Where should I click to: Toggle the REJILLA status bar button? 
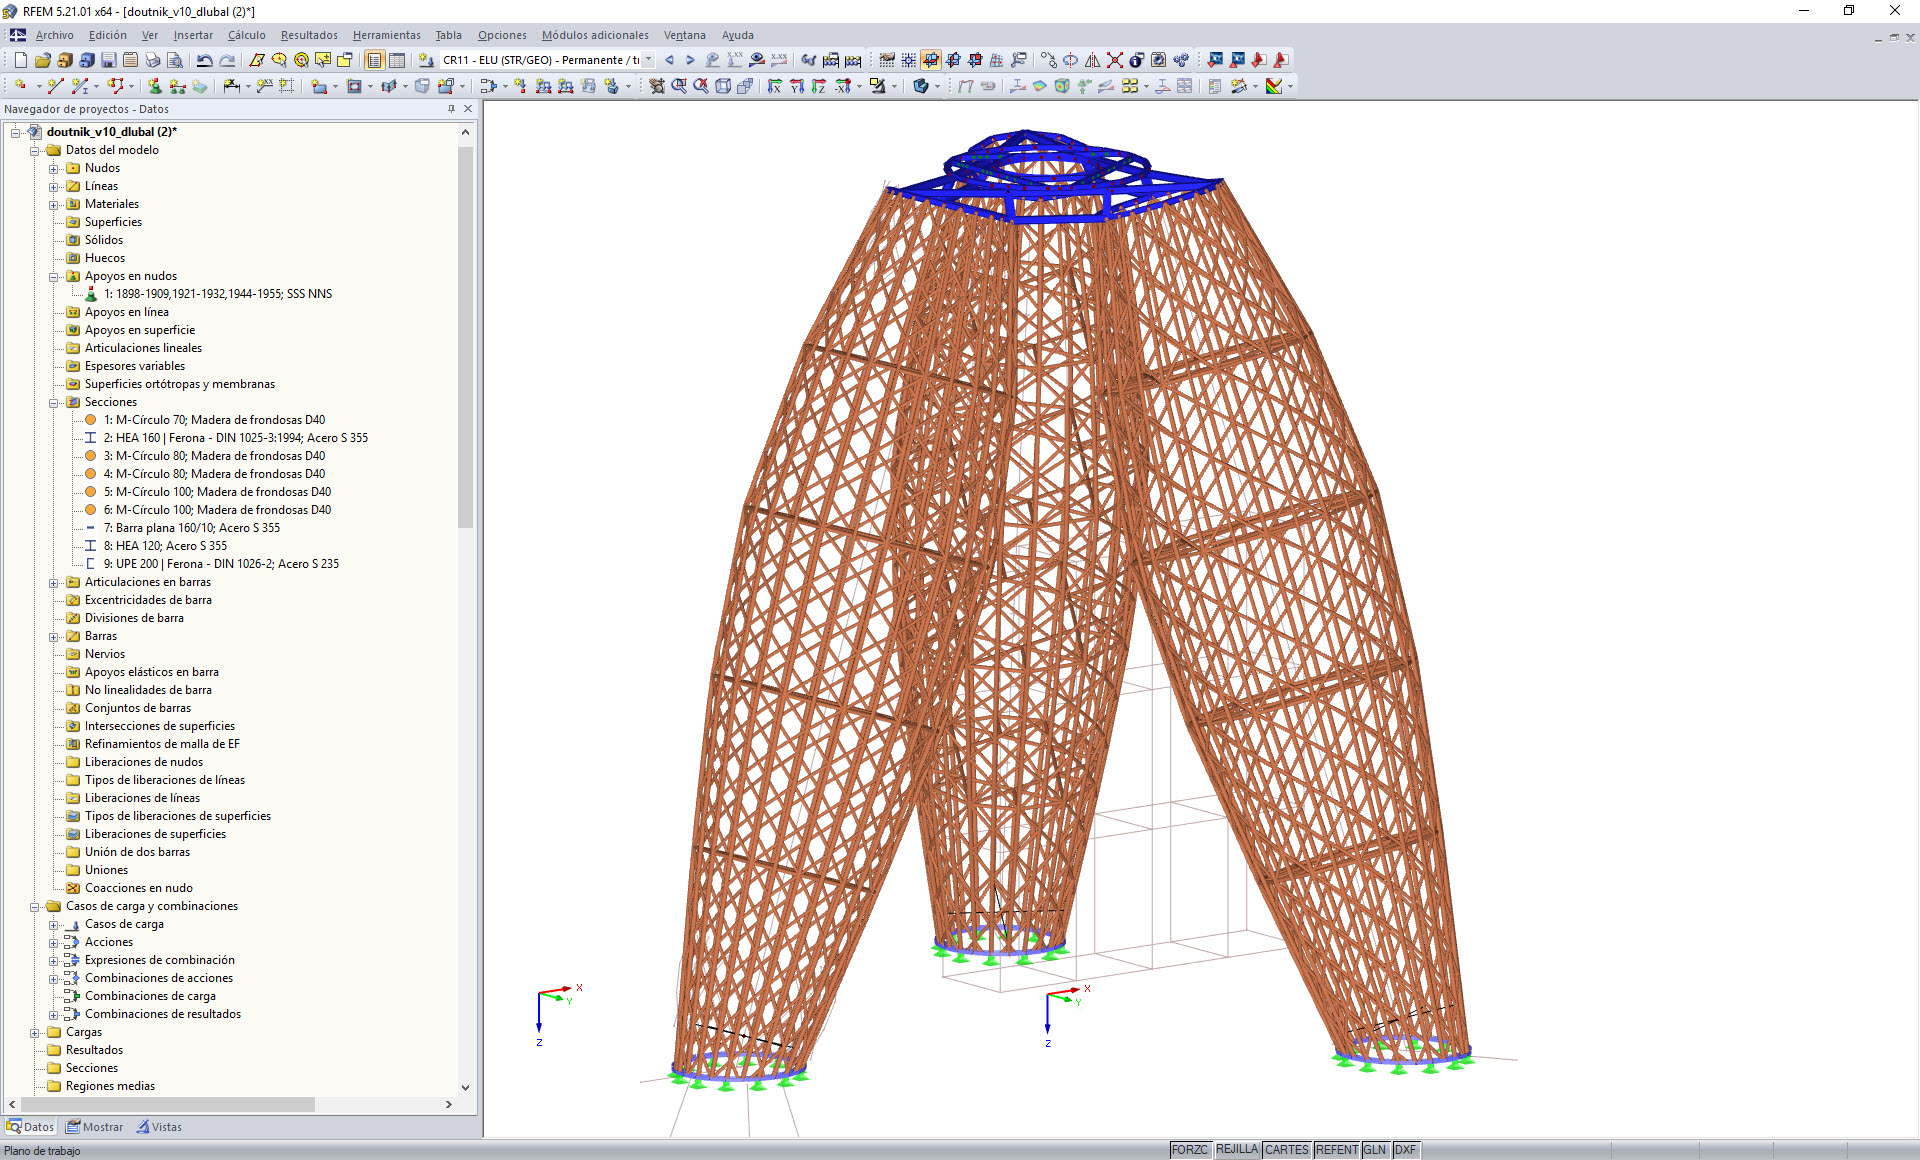[1237, 1149]
